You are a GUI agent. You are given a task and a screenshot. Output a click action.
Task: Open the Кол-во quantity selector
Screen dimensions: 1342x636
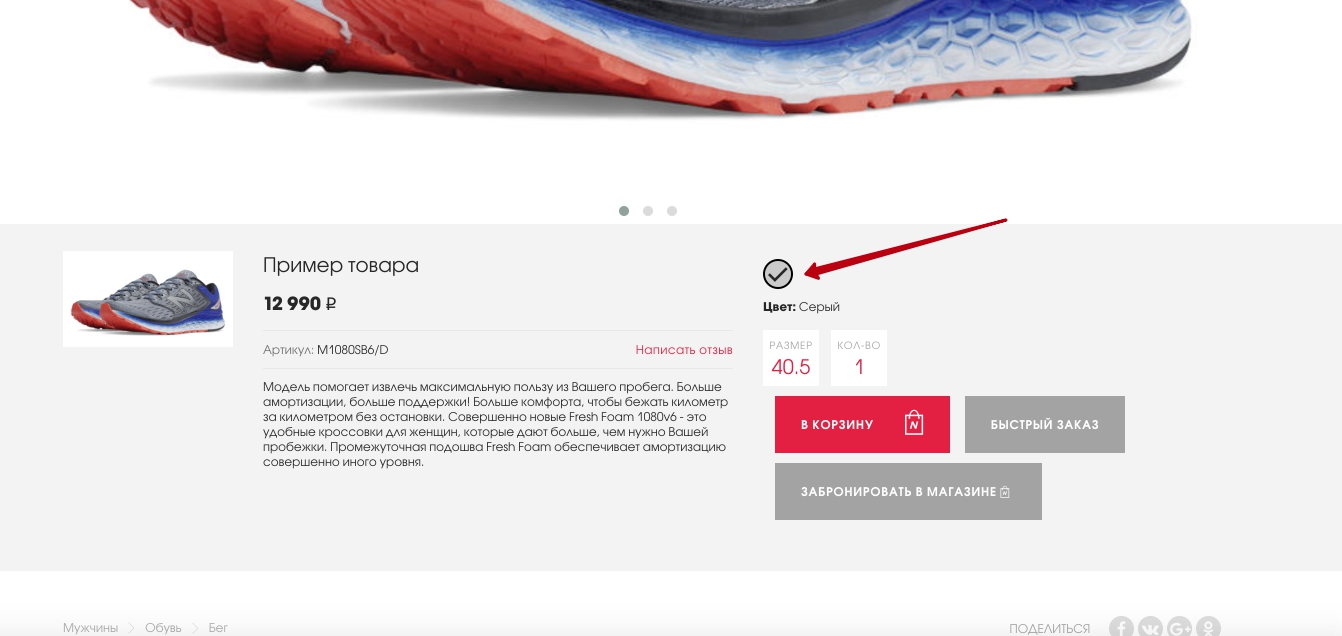coord(859,358)
